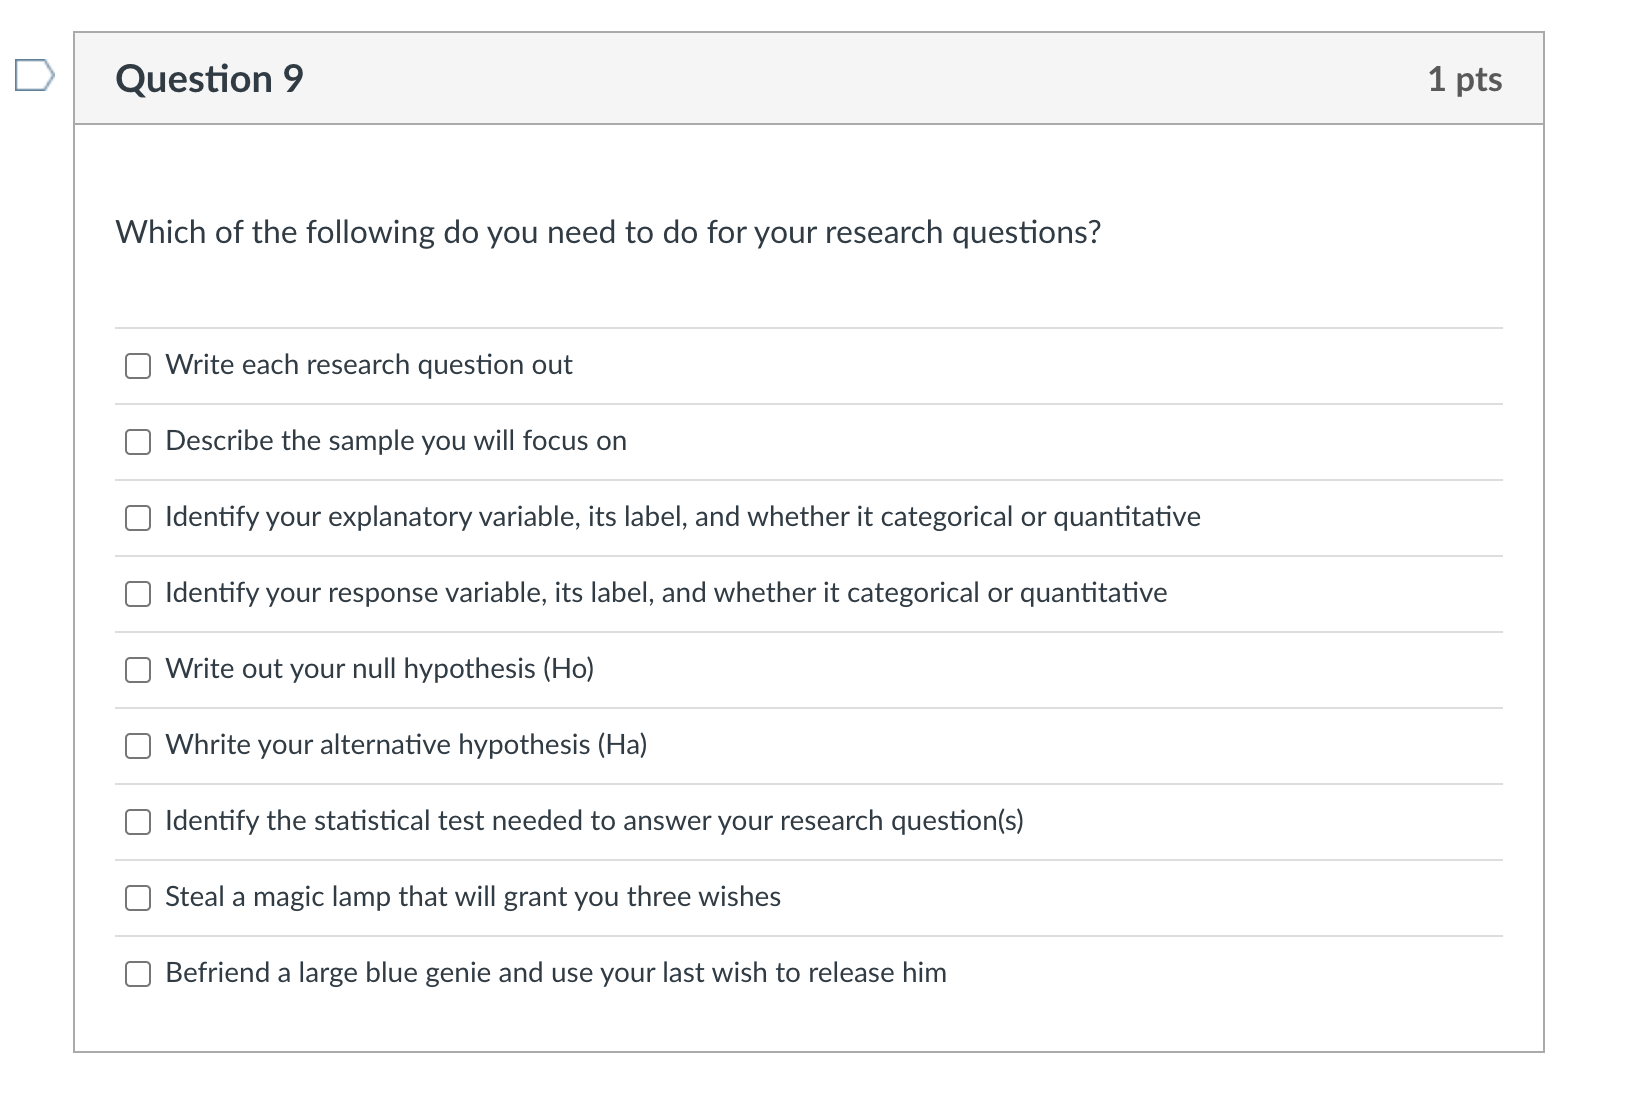Screen dimensions: 1629x1107
Task: Check 'Whrite your alternative hypothesis (Ha)'
Action: (137, 746)
